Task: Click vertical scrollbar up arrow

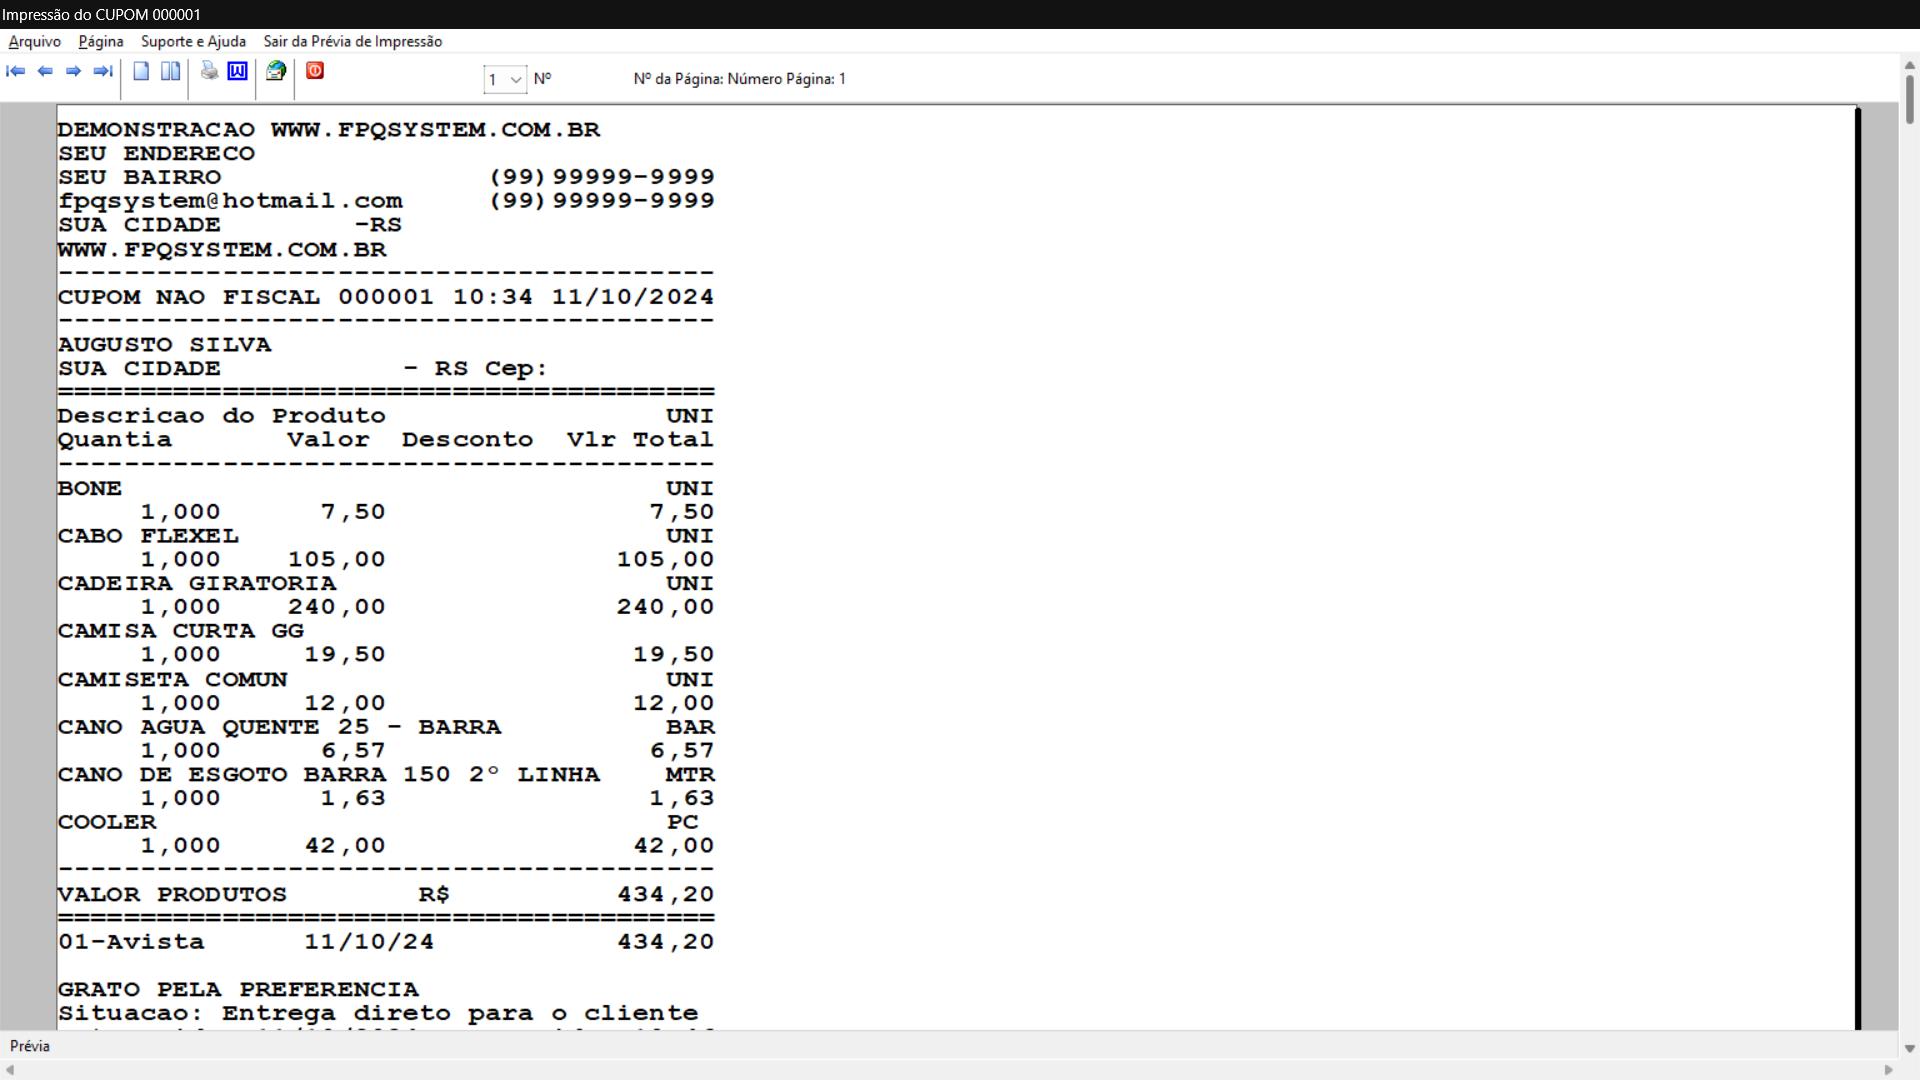Action: click(x=1909, y=65)
